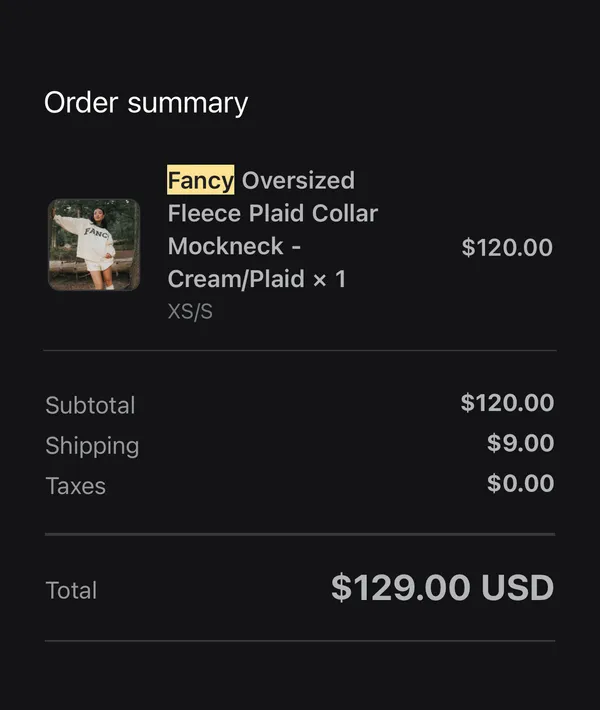Click the word Oversized in product name
Viewport: 600px width, 710px height.
(x=298, y=180)
